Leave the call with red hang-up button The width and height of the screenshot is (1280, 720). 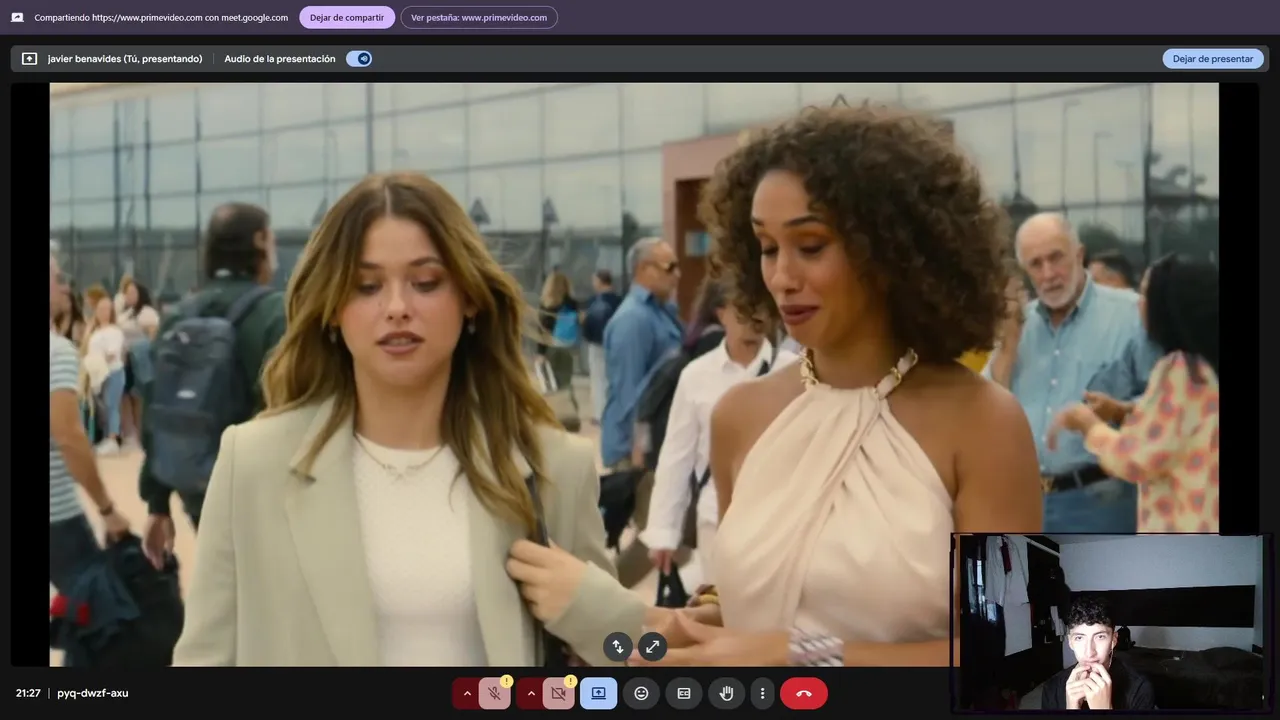point(804,693)
